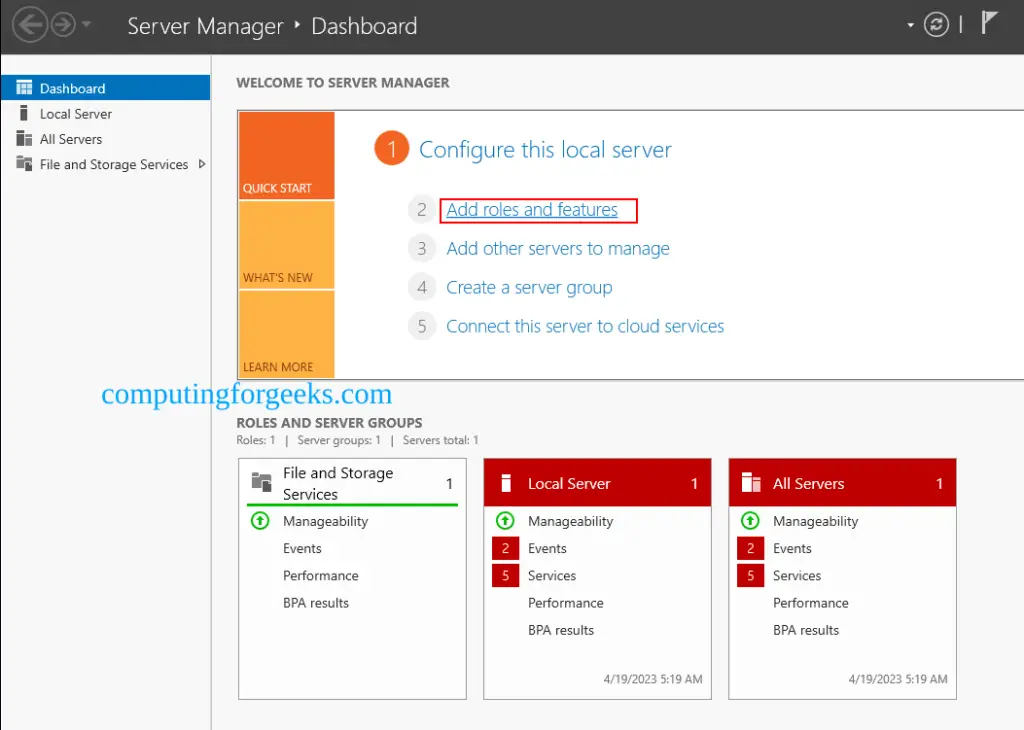Open navigation history dropdown arrow
Screen dimensions: 1024x730
[x=87, y=25]
